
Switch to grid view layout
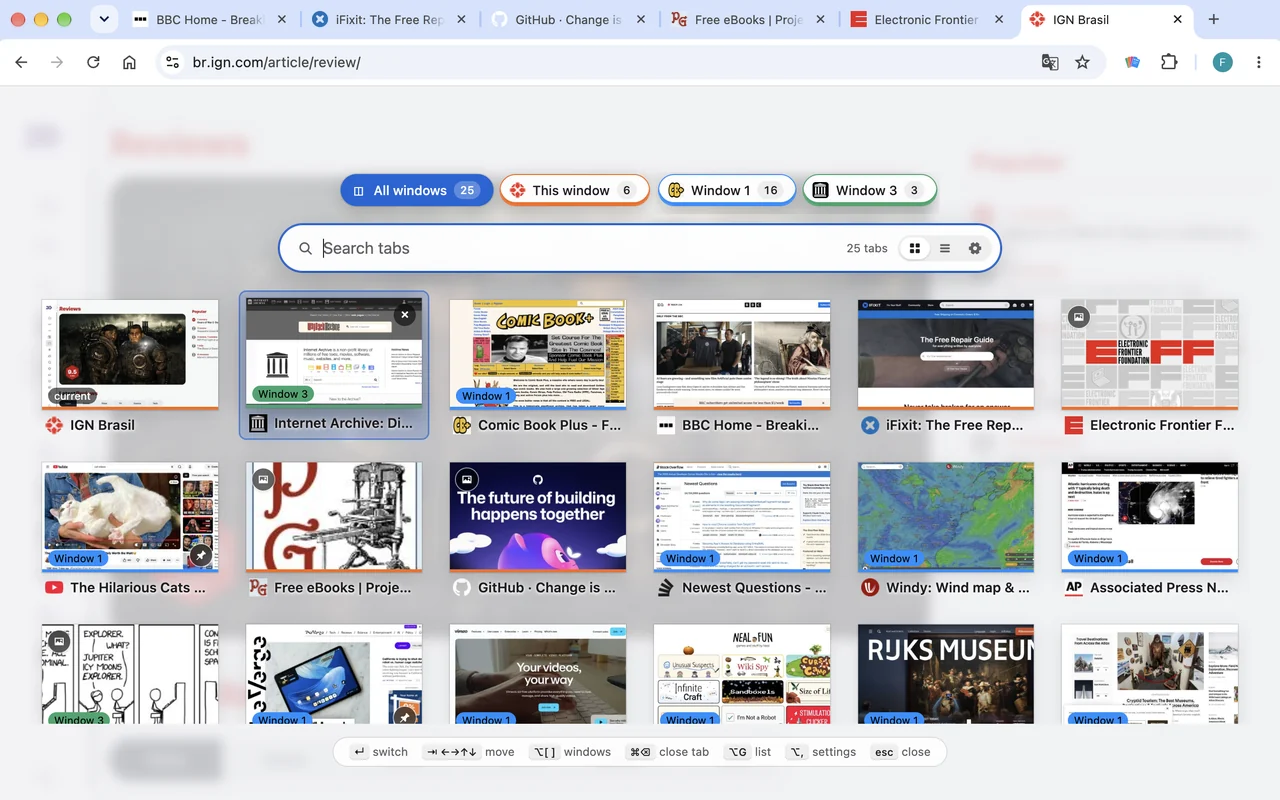914,248
